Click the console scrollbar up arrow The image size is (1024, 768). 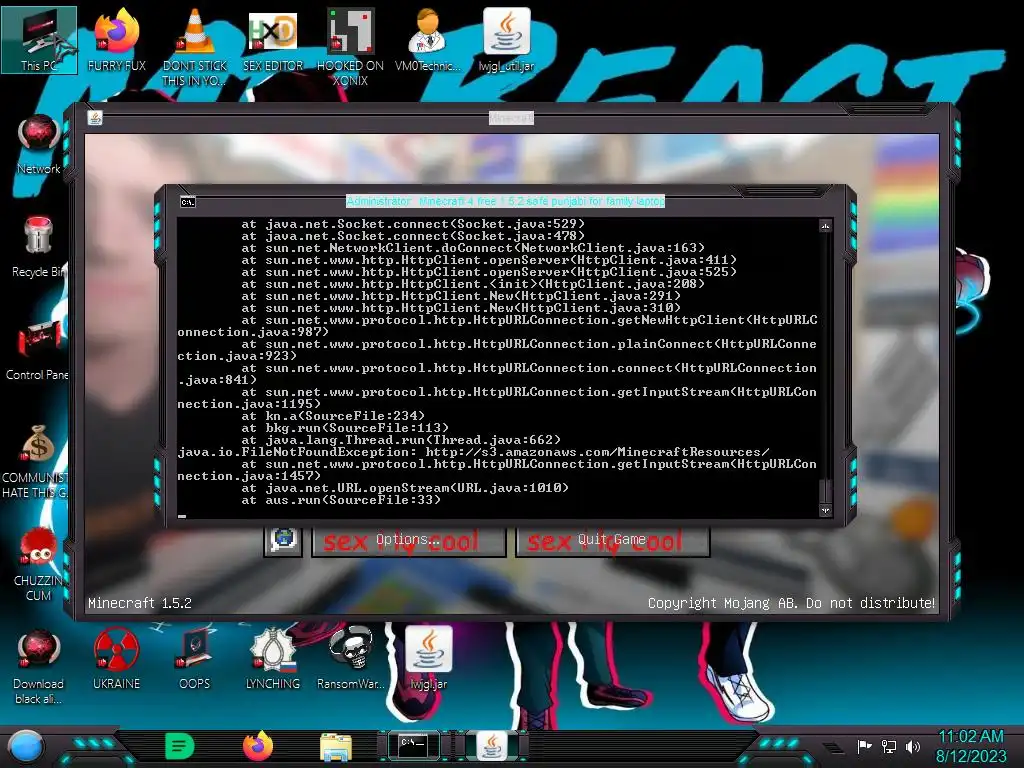click(x=825, y=226)
